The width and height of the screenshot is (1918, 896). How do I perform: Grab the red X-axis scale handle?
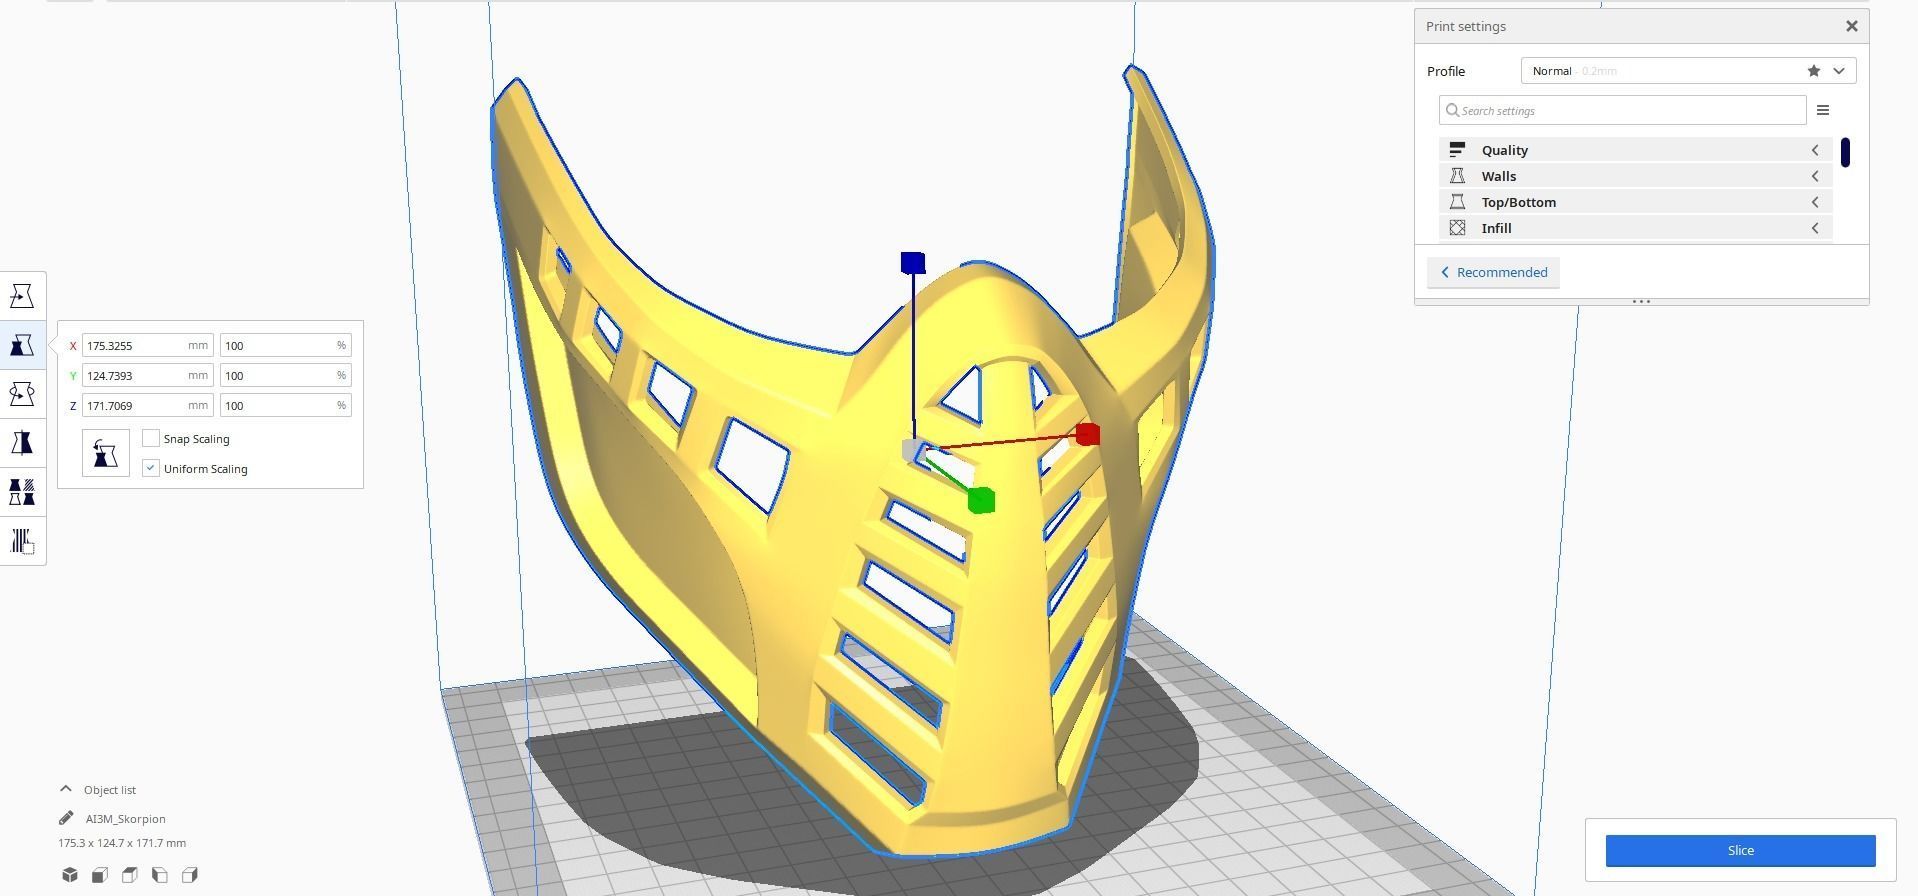[x=1088, y=434]
